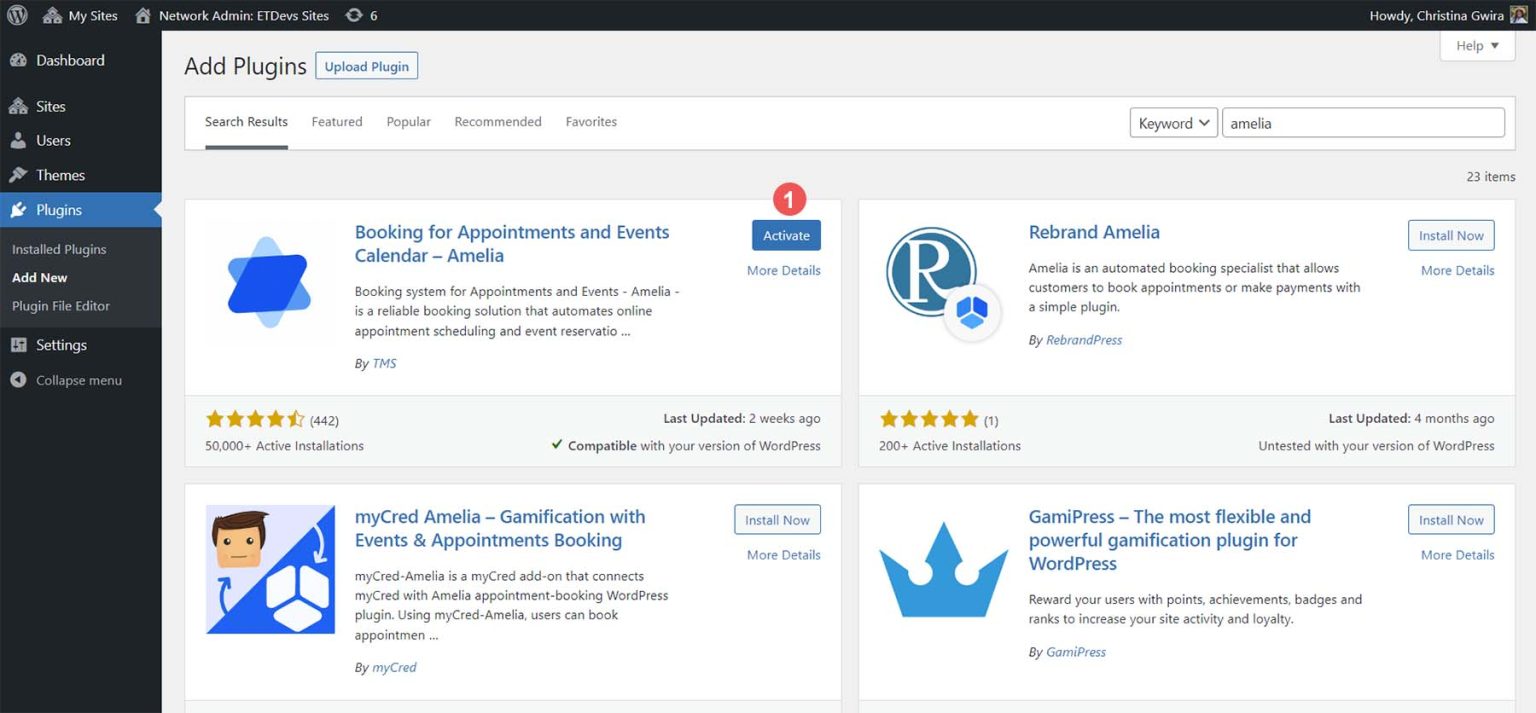Open Settings from the sidebar
This screenshot has height=713, width=1536.
tap(62, 344)
